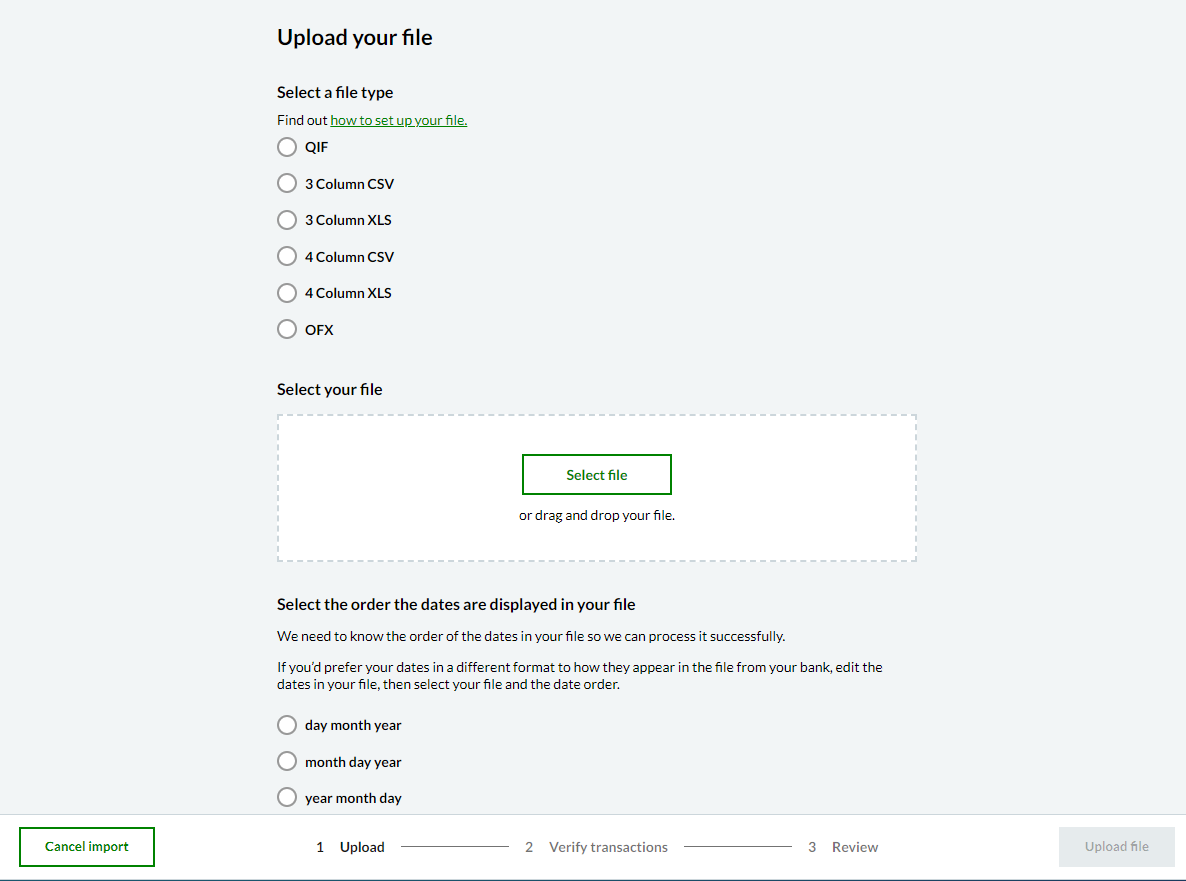Image resolution: width=1186 pixels, height=881 pixels.
Task: Select 3 Column XLS radio button
Action: (287, 220)
